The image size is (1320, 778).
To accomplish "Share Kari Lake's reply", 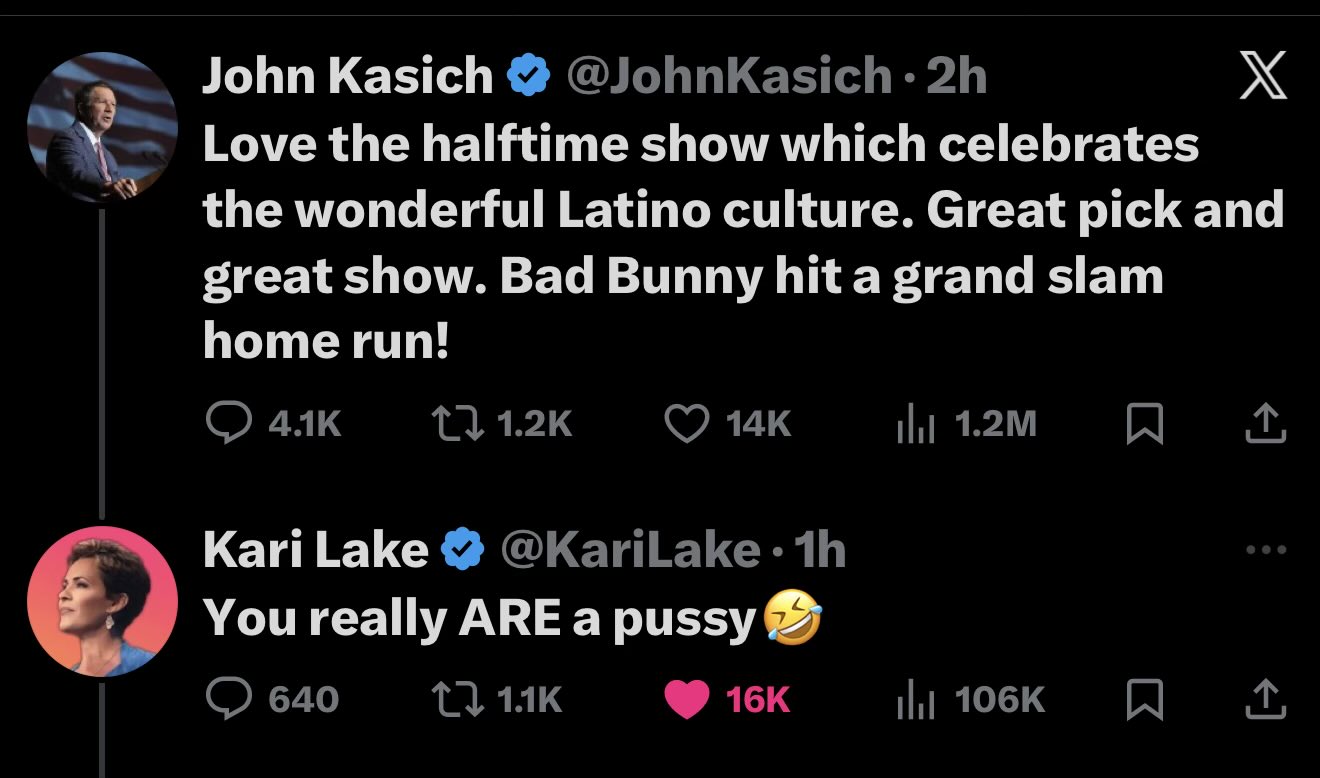I will [1267, 700].
